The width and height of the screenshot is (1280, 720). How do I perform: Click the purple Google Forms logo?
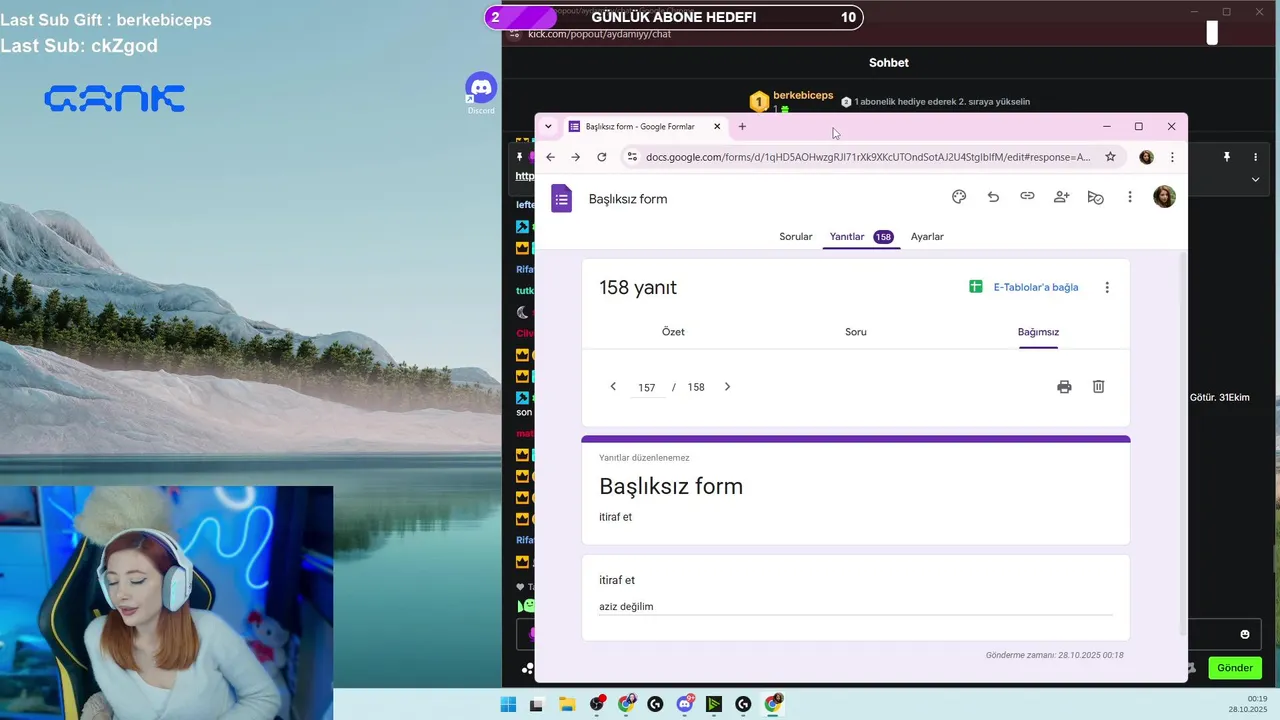click(x=562, y=198)
